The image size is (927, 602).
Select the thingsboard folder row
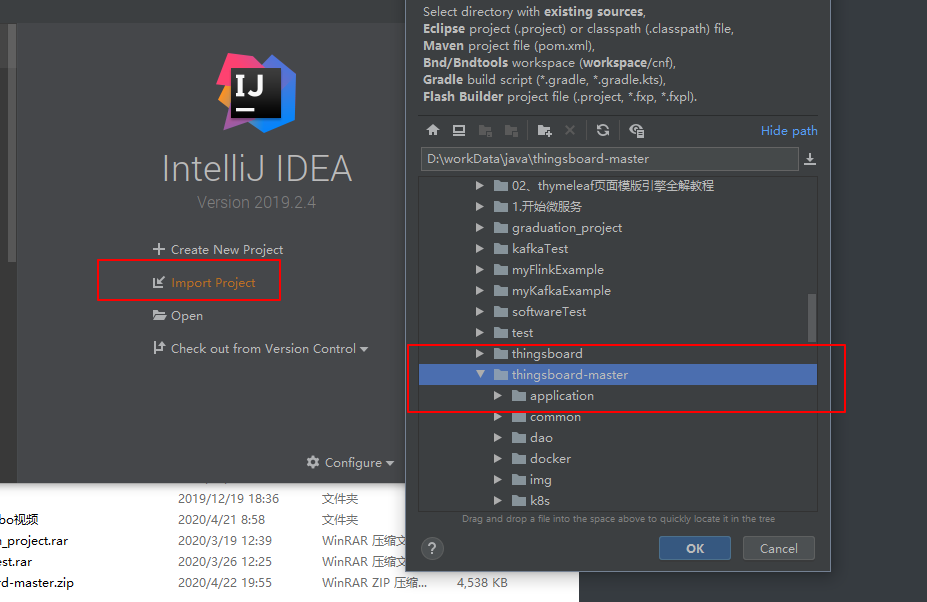point(618,354)
